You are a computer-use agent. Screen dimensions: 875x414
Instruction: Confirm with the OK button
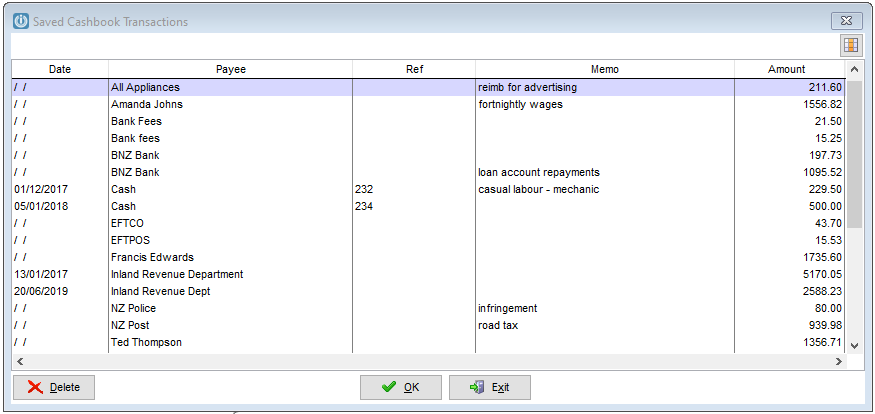tap(401, 387)
